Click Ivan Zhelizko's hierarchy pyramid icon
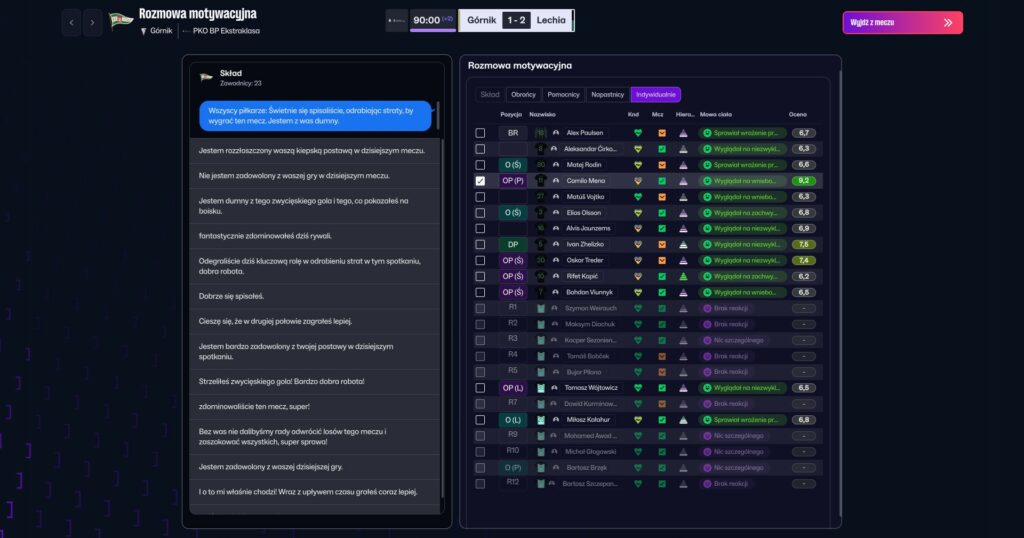Screen dimensions: 1024x538 point(683,244)
